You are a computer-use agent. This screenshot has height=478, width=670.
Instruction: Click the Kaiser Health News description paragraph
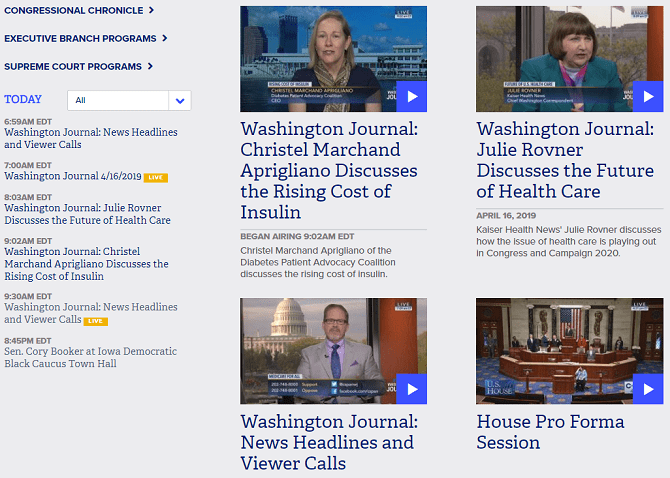569,241
